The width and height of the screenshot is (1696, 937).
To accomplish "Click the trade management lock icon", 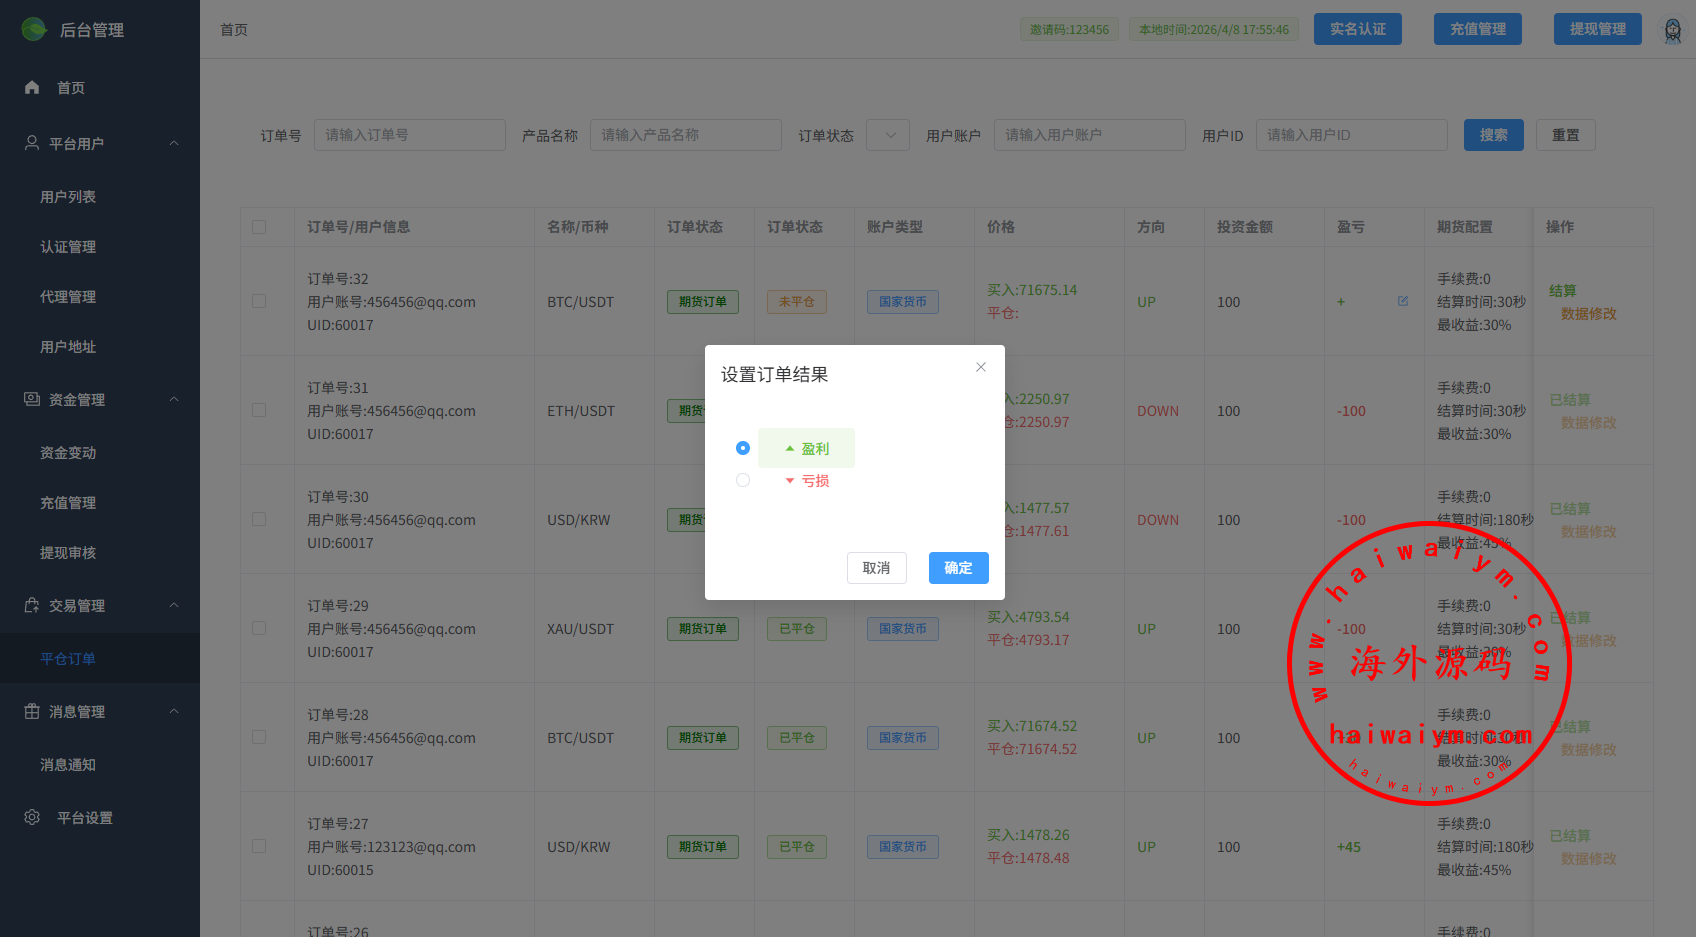I will pos(32,605).
